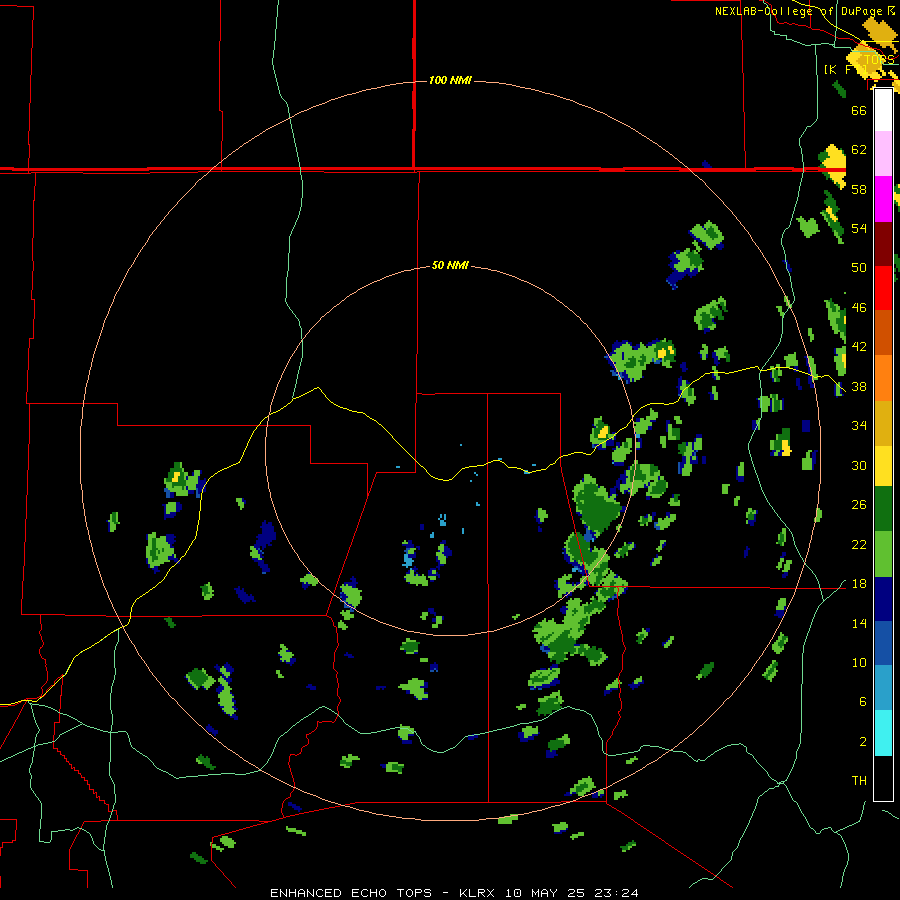The height and width of the screenshot is (900, 900).
Task: Select the dark green legend swatch
Action: pos(883,509)
